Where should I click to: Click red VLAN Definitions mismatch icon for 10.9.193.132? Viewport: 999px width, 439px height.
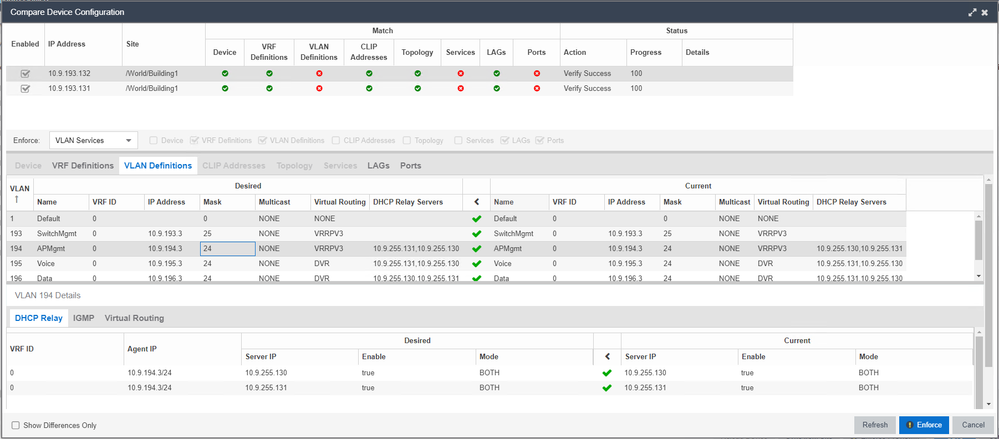tap(319, 73)
